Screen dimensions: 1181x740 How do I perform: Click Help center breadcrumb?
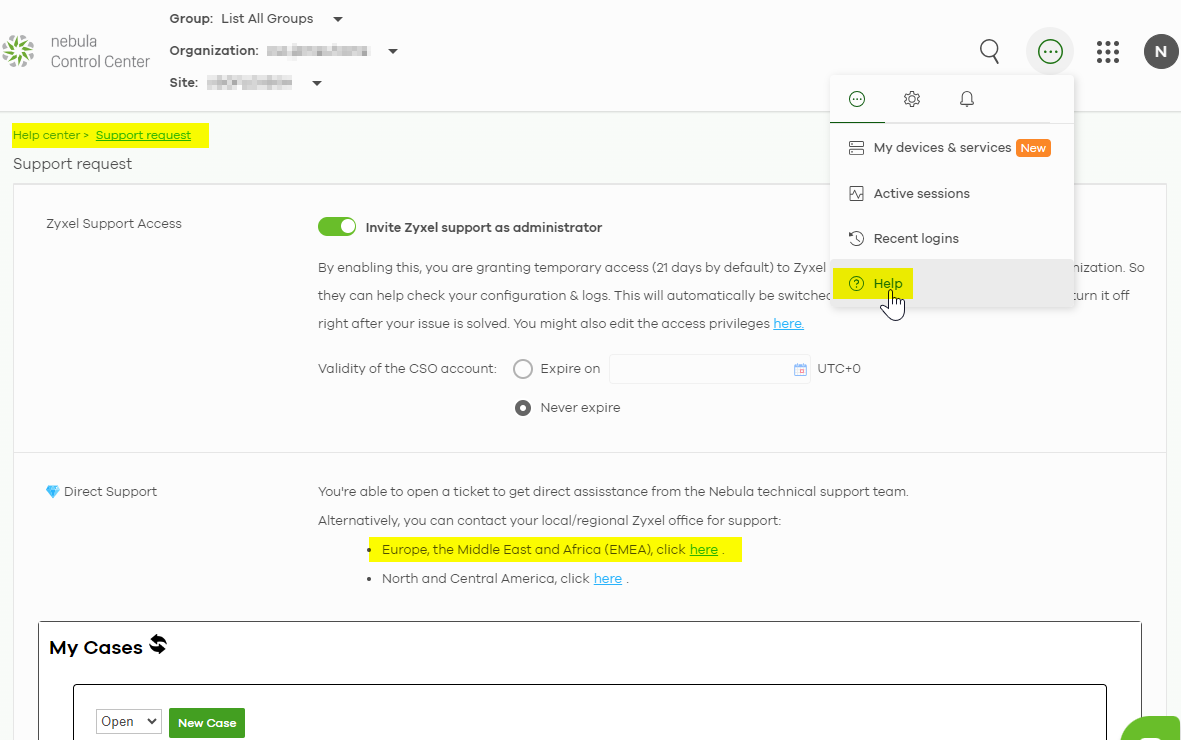pyautogui.click(x=47, y=135)
